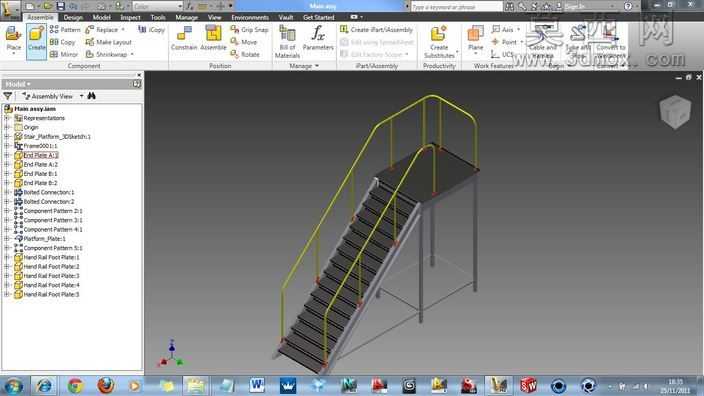Click Create iPart/iAssembly

click(x=376, y=30)
